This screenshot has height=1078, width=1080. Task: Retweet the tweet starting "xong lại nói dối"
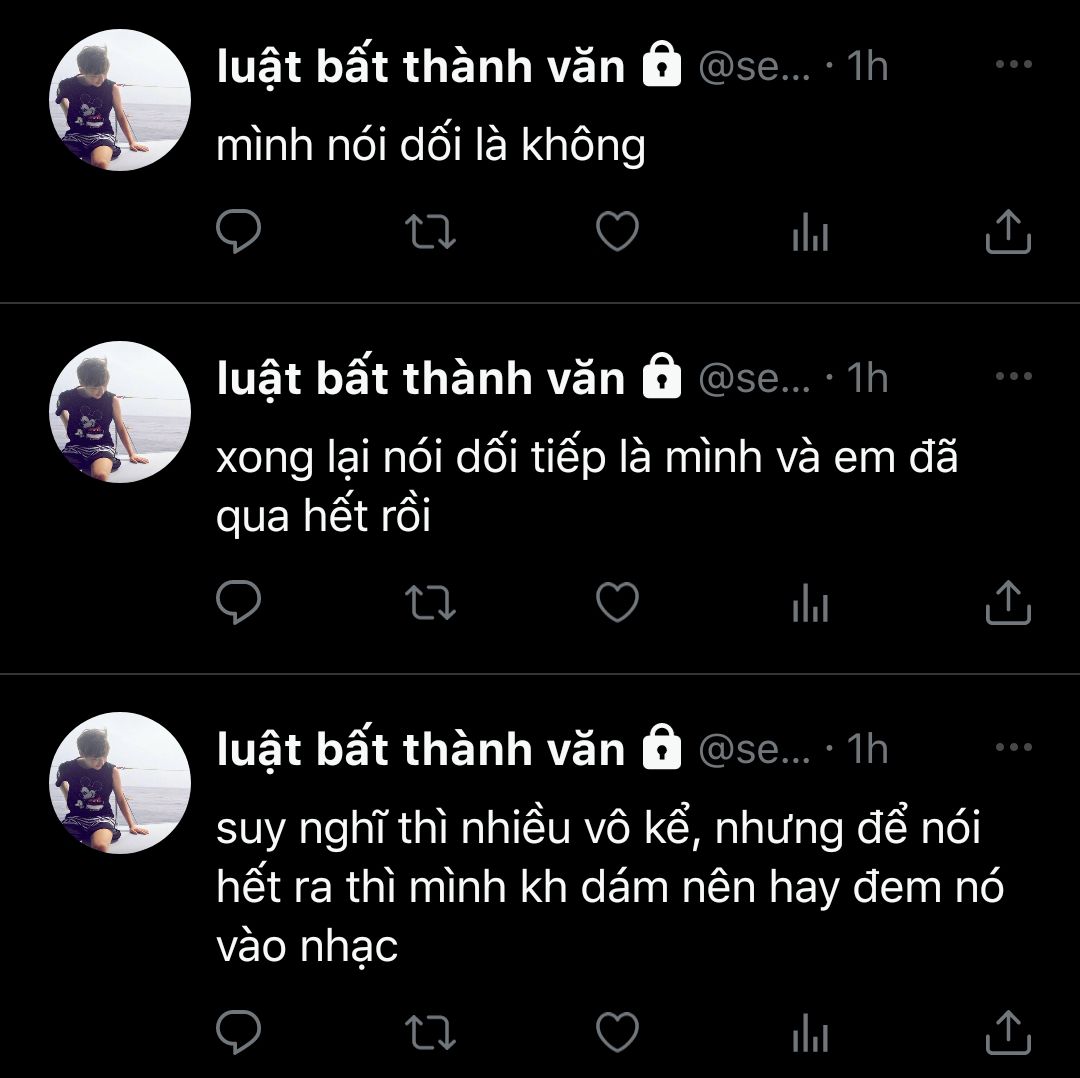point(430,602)
